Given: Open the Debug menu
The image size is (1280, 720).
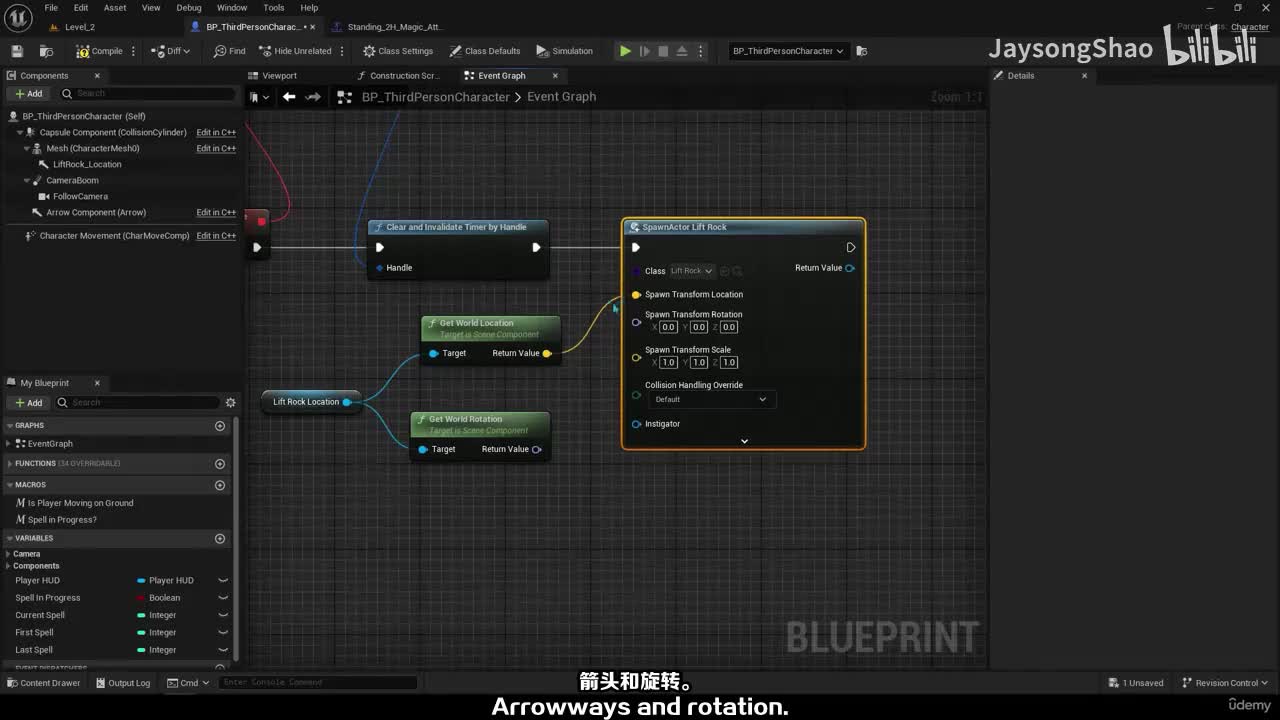Looking at the screenshot, I should 189,8.
